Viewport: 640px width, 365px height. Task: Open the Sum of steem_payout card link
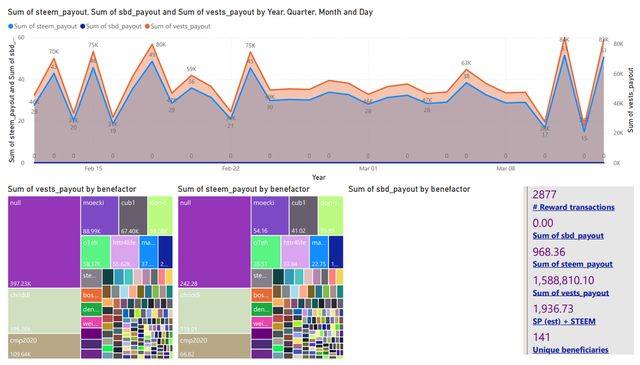click(572, 264)
